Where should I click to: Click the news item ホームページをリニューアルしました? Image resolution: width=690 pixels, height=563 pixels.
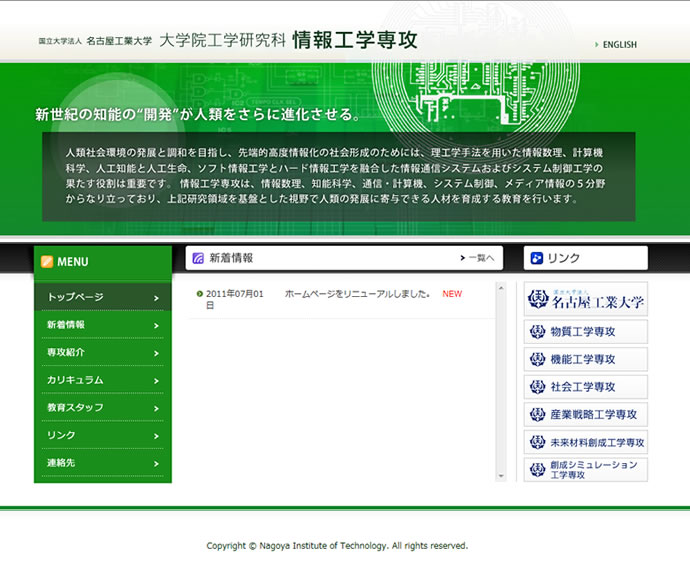coord(357,294)
